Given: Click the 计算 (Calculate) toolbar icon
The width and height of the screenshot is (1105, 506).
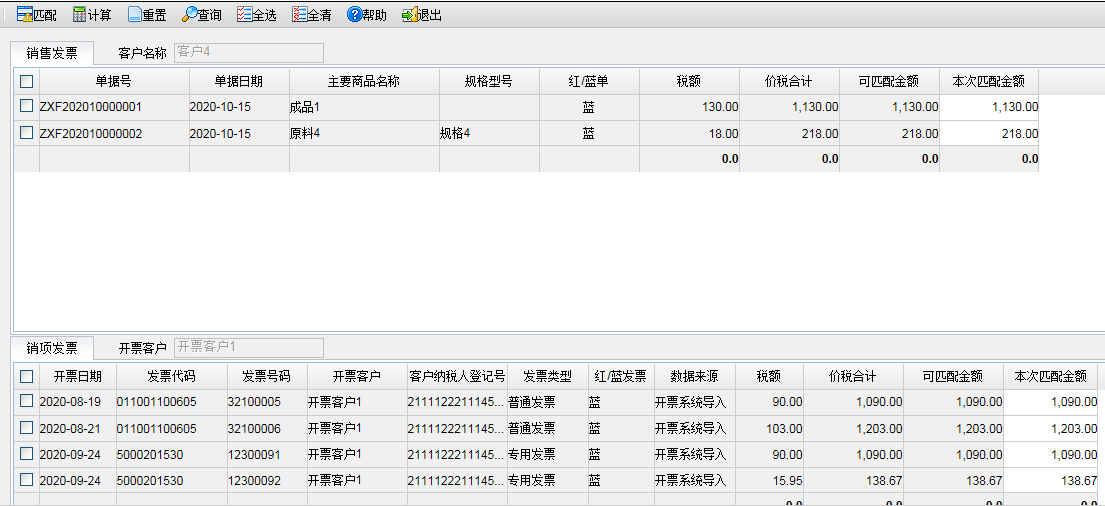Looking at the screenshot, I should coord(92,15).
